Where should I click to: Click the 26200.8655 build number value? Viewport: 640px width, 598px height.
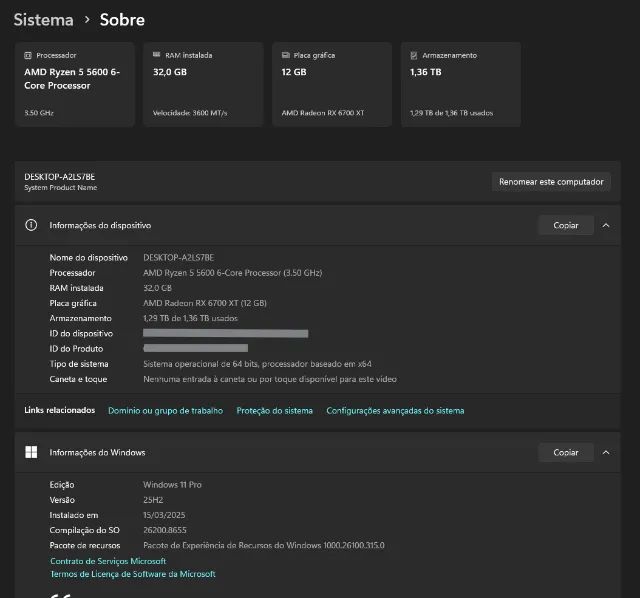coord(165,530)
